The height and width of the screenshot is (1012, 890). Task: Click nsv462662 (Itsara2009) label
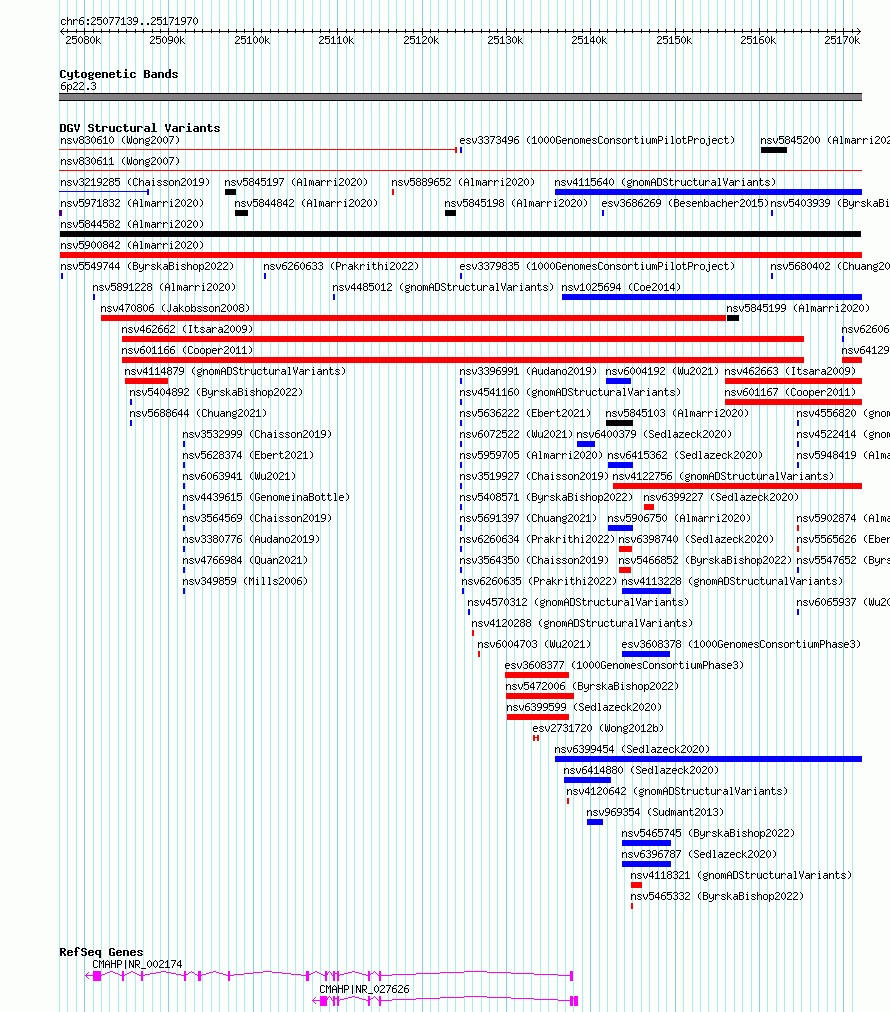[187, 329]
